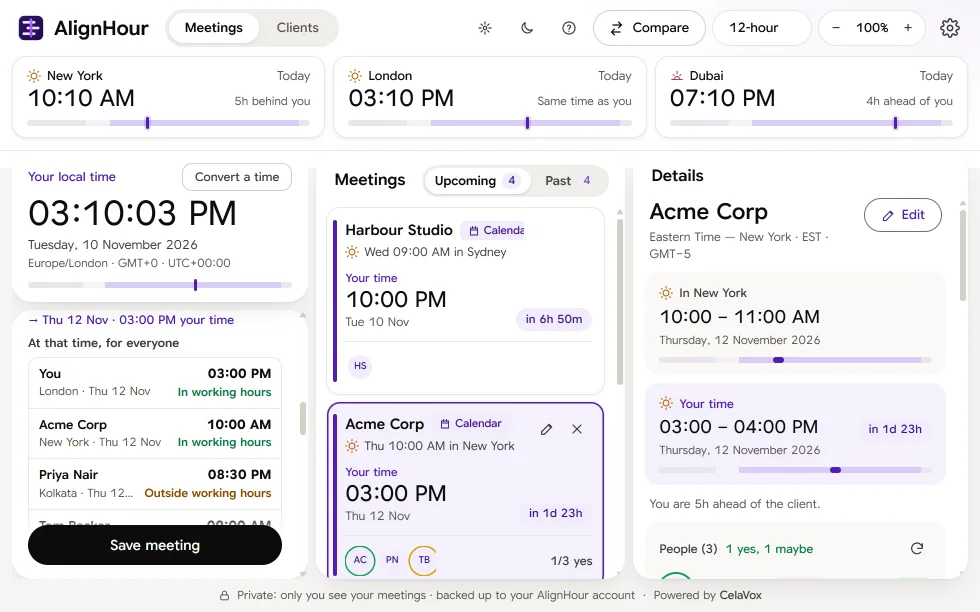Select the Upcoming meetings tab
Screen dimensions: 980x612
tap(476, 181)
